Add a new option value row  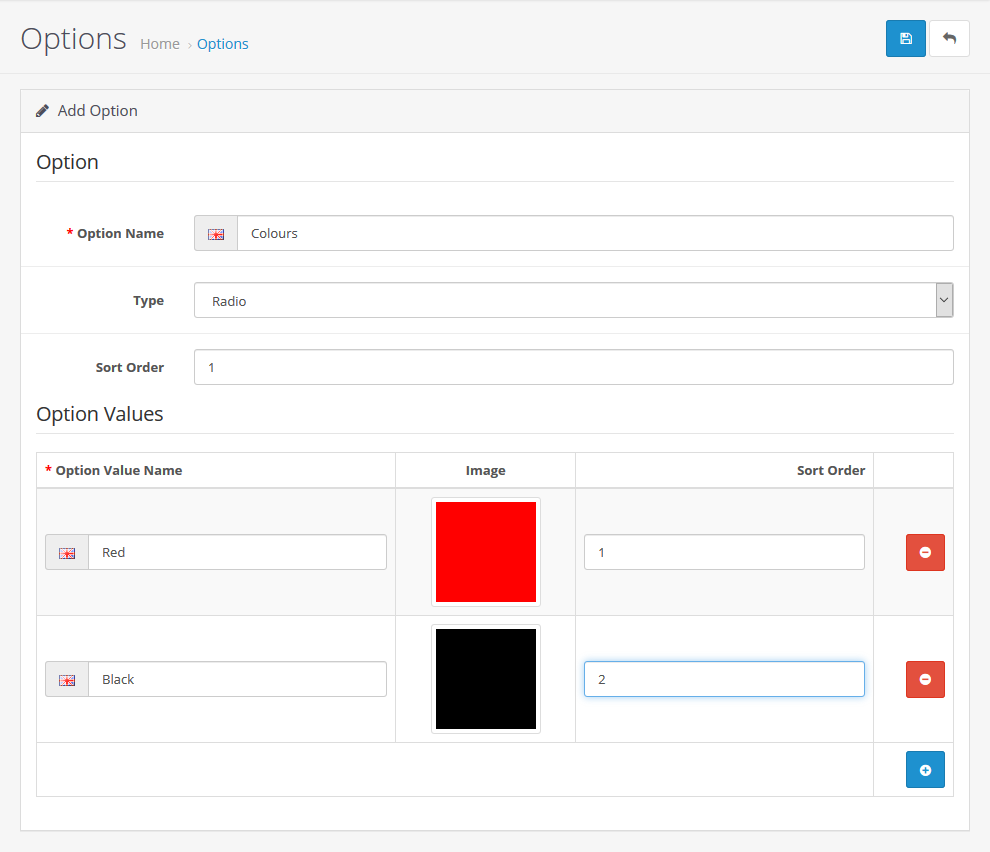pos(925,770)
